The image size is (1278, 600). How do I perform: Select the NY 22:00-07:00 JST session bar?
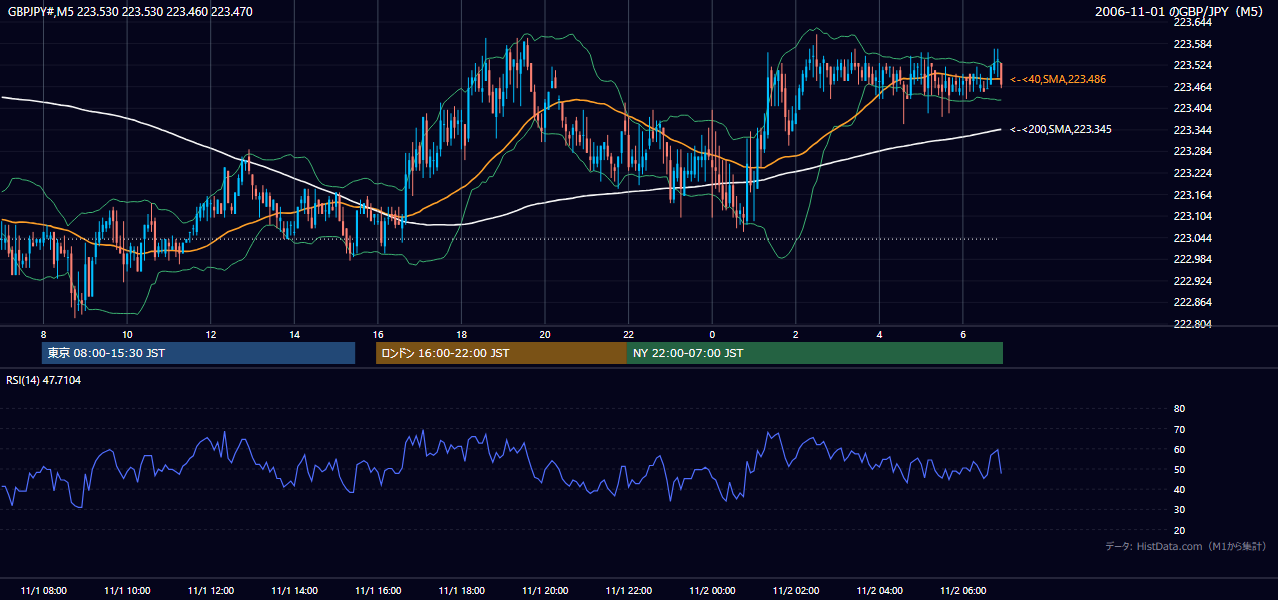tap(815, 353)
